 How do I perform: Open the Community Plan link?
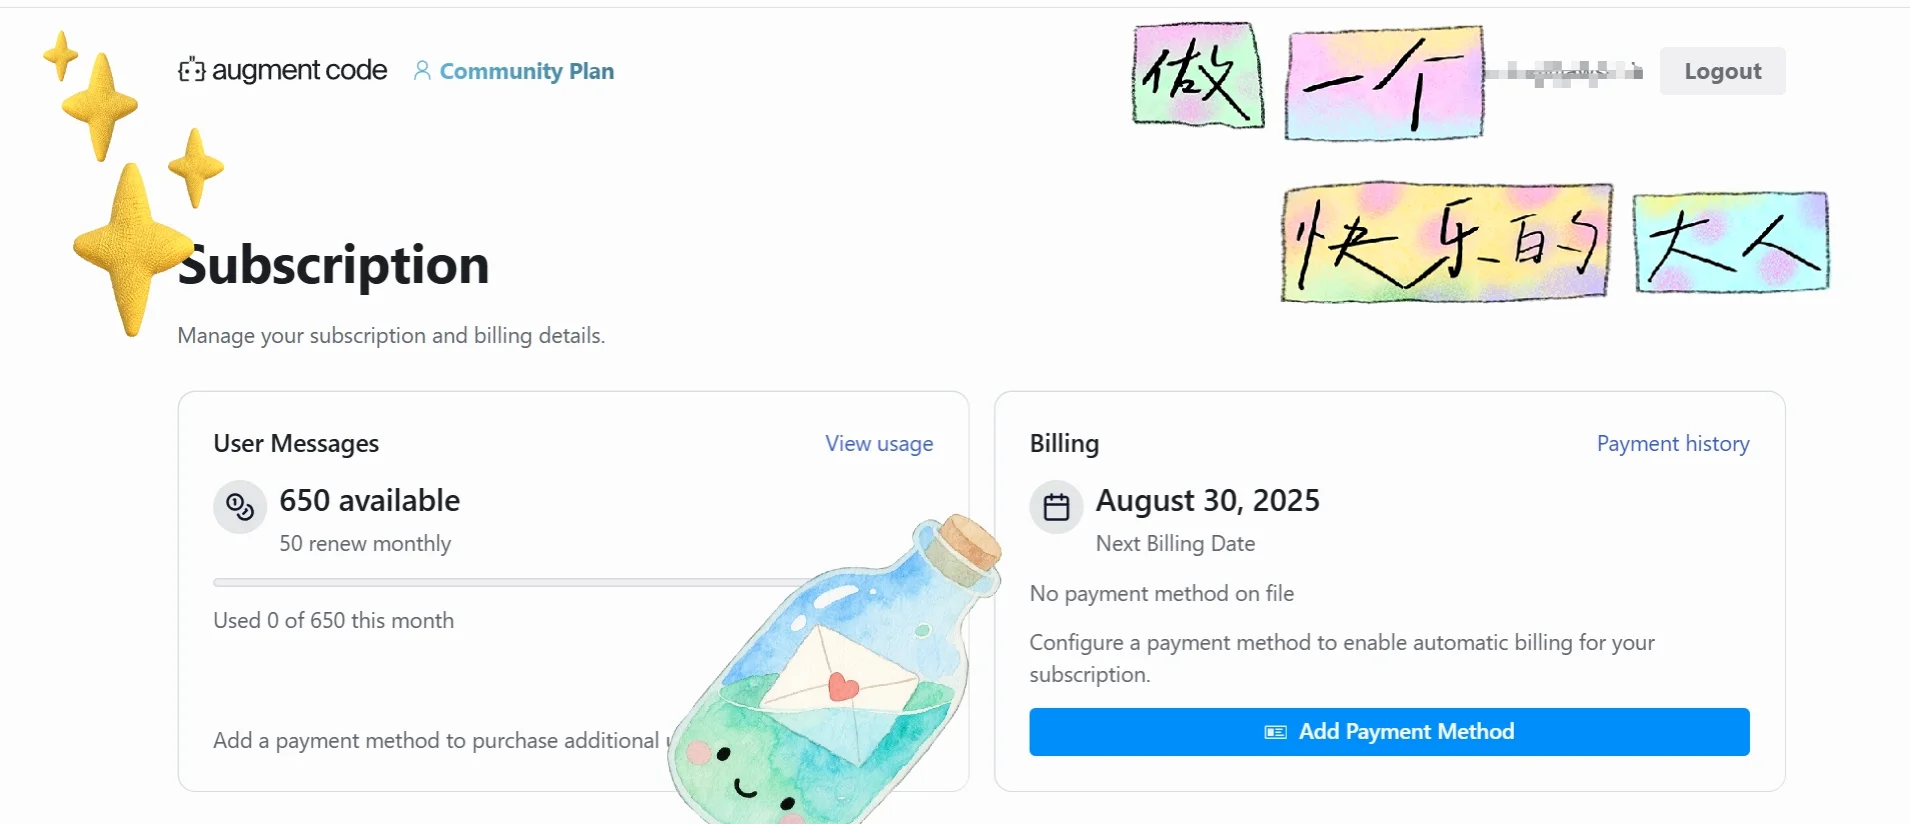pos(527,71)
